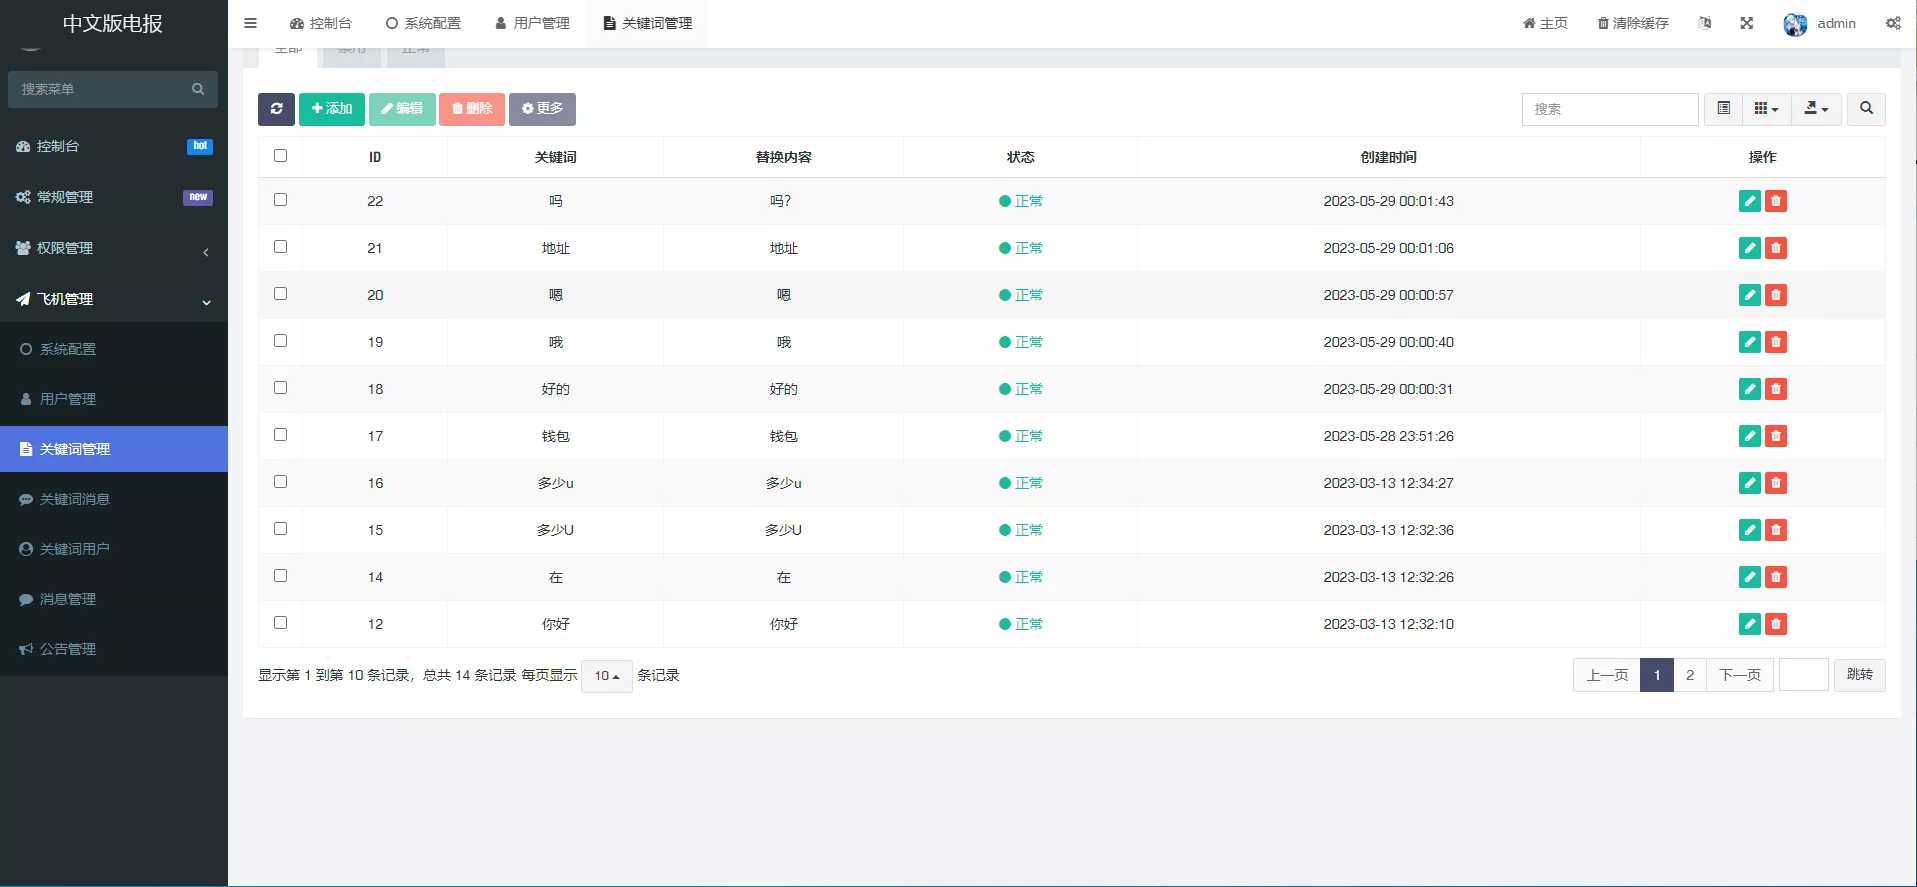Click the refresh table icon button
Screen dimensions: 1917x887
[x=276, y=109]
